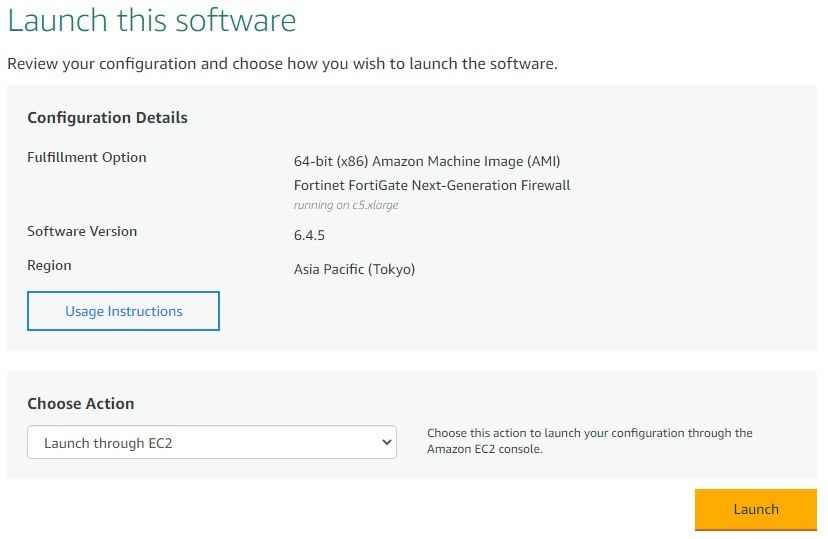
Task: Click the orange Launch button
Action: 756,509
